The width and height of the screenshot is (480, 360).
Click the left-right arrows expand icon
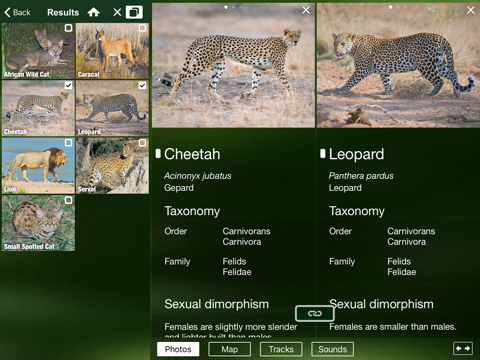463,348
